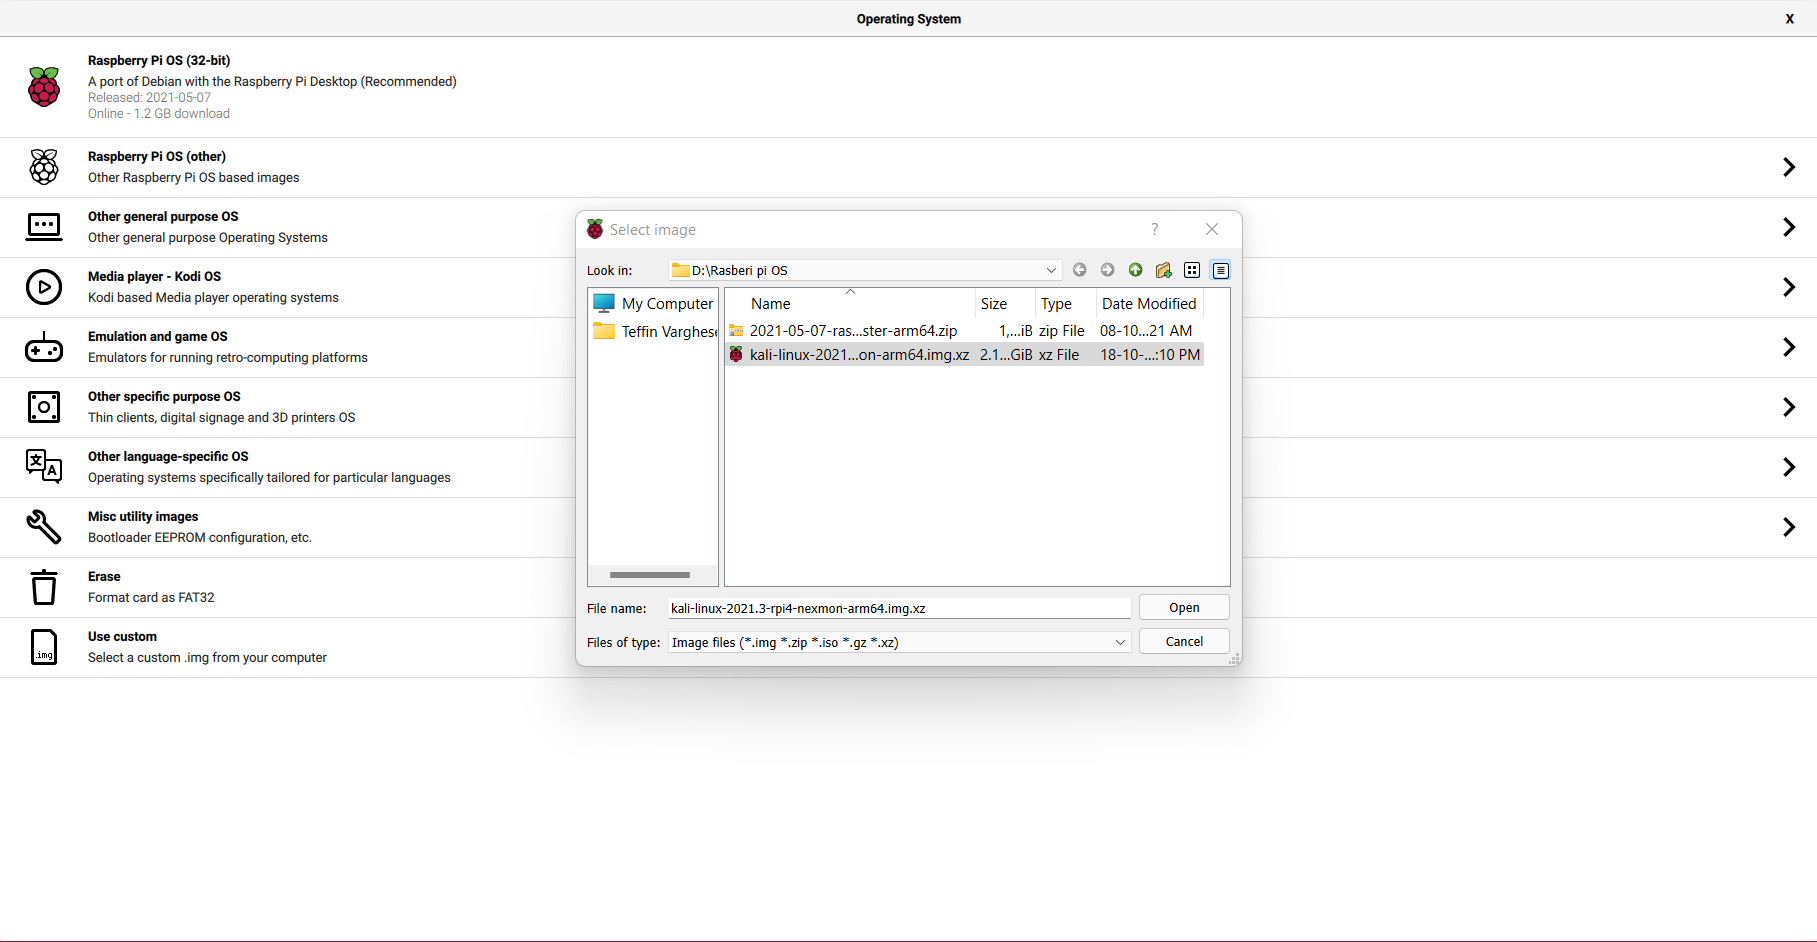This screenshot has width=1817, height=942.
Task: Select the kali-linux-2021...on-arm64.img.xz file
Action: pyautogui.click(x=964, y=355)
